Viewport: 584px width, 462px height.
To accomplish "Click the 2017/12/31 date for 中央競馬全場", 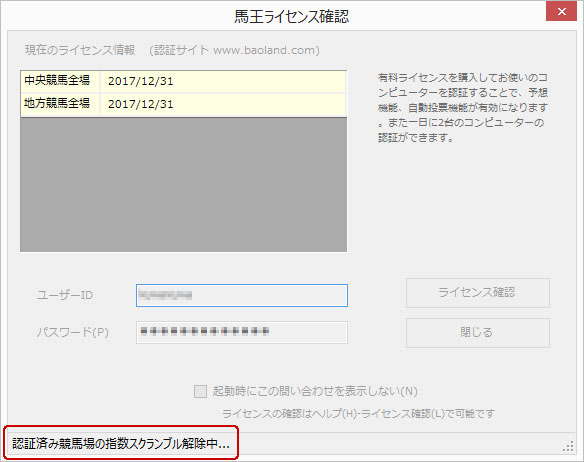I will click(x=141, y=81).
